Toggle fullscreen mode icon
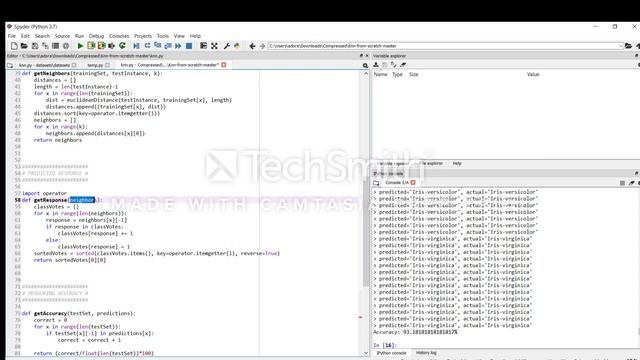Viewport: 640px width, 360px height. coord(214,46)
